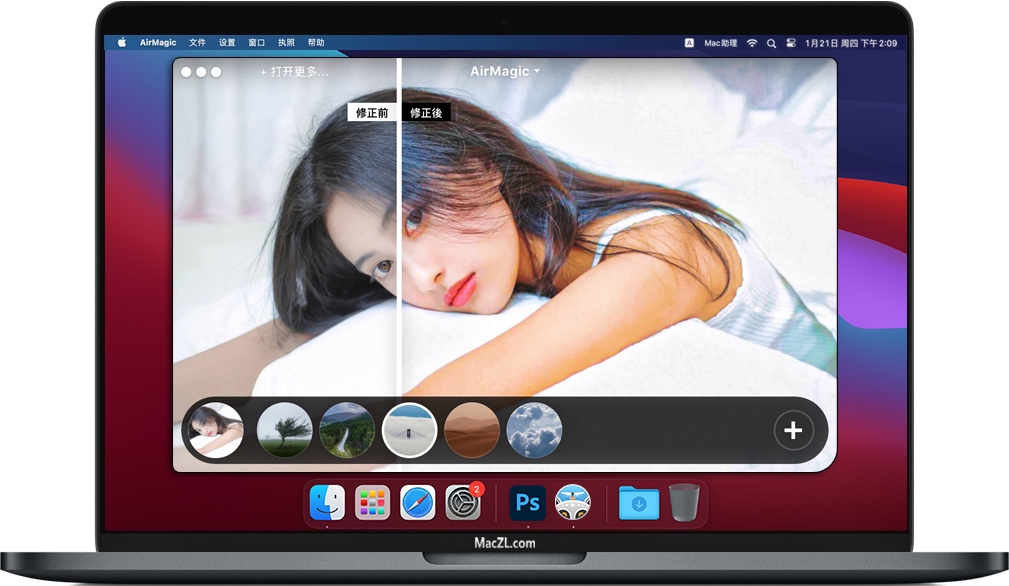Open the Trash from the Dock

[x=683, y=503]
